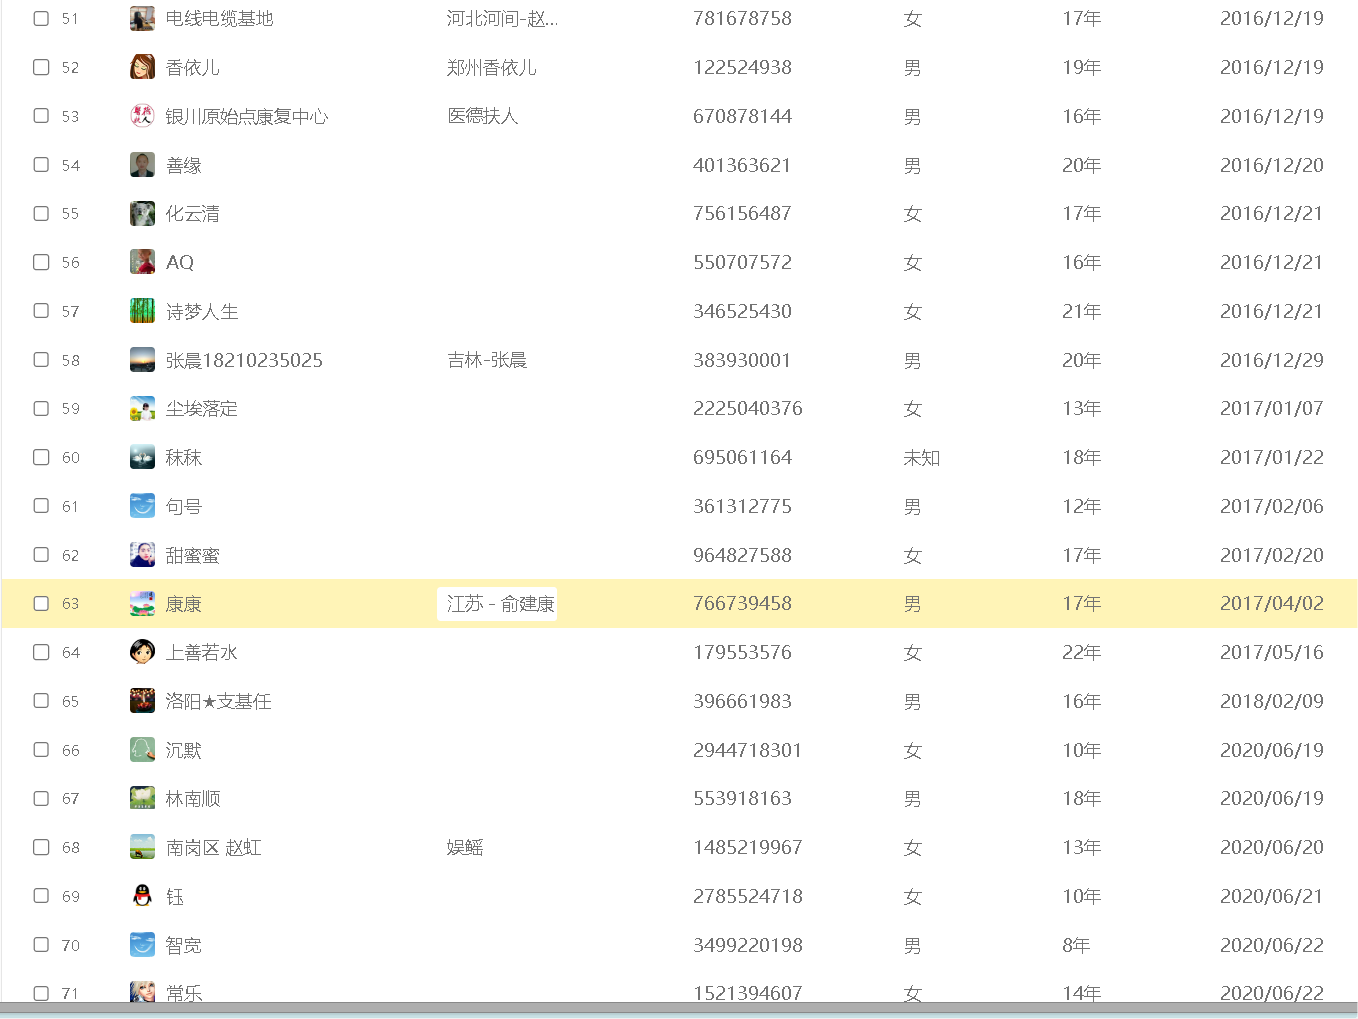
Task: Click the sunset avatar of 张晨18210235025
Action: [142, 360]
